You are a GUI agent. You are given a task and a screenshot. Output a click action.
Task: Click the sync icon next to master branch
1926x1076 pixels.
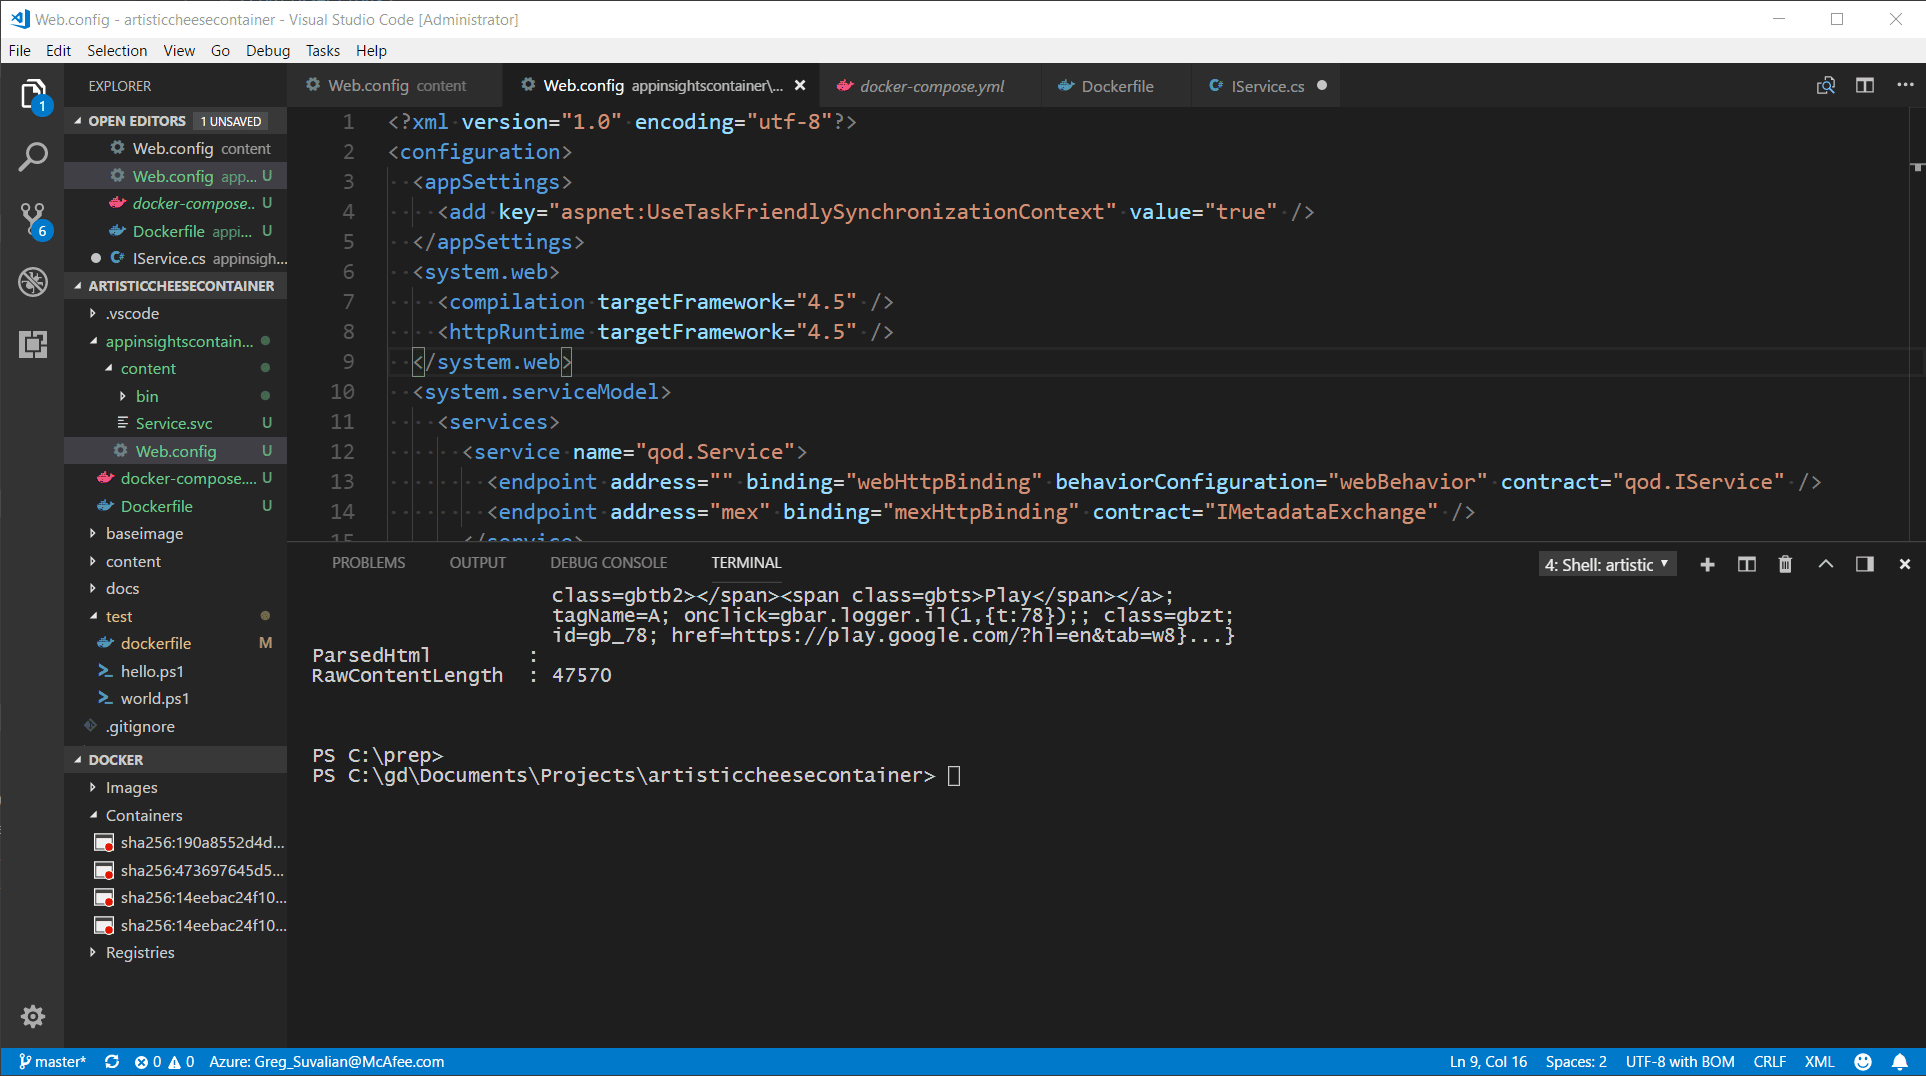(x=112, y=1062)
